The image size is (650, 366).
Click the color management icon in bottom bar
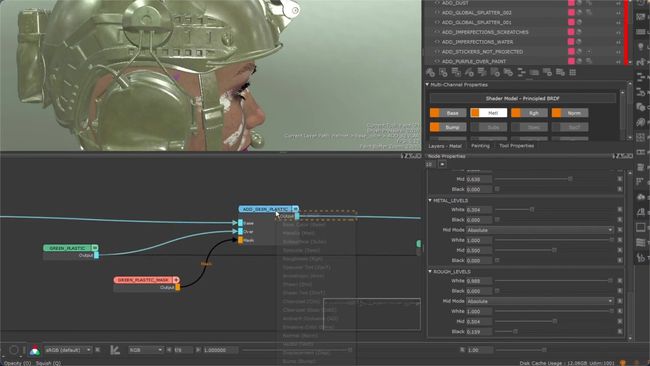click(35, 350)
